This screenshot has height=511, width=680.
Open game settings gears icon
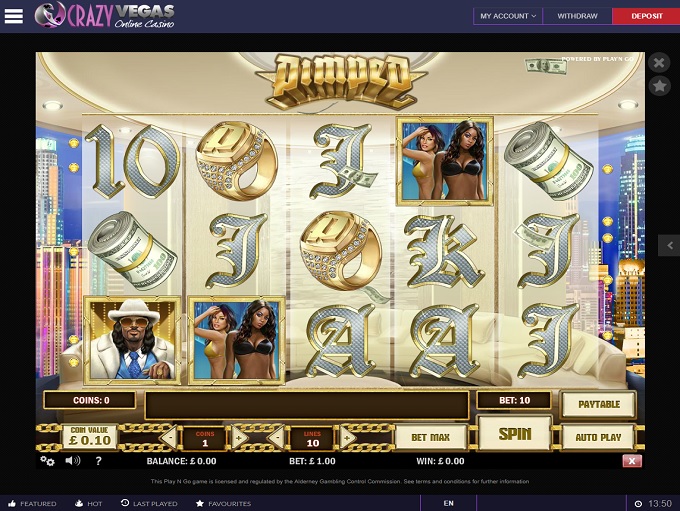[47, 461]
